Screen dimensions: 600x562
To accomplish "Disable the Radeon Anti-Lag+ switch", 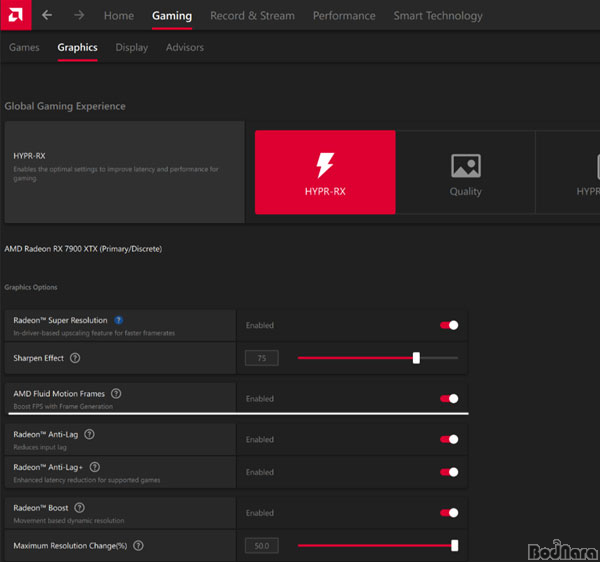I will (449, 472).
